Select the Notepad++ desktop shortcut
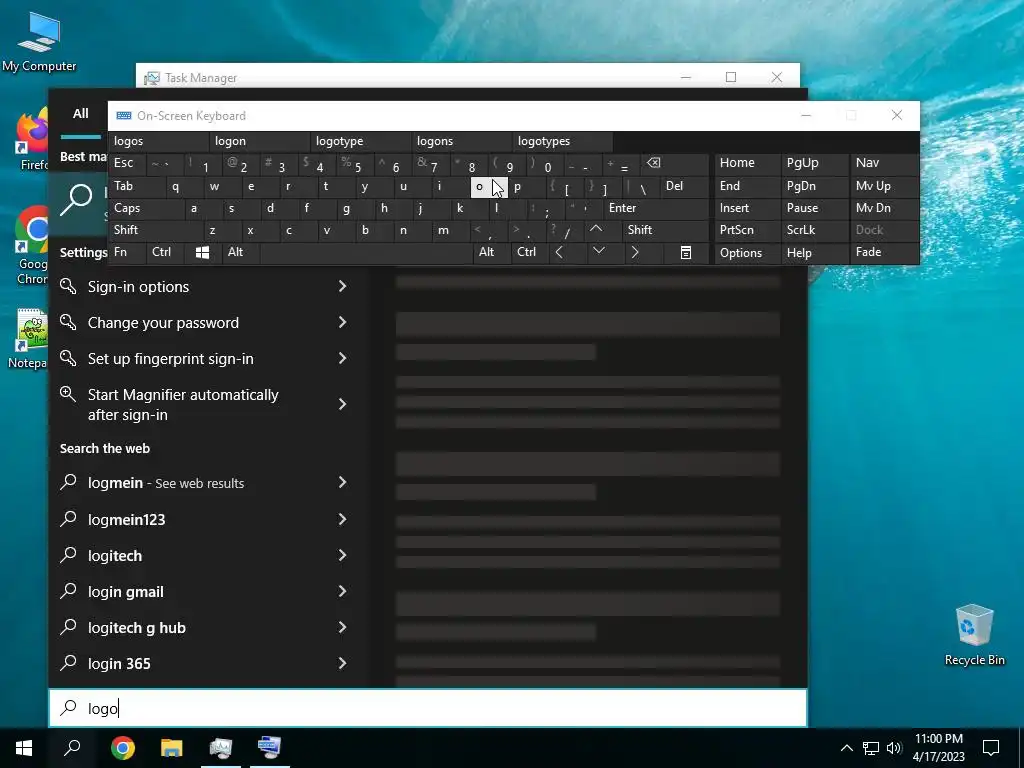This screenshot has width=1024, height=768. (29, 338)
